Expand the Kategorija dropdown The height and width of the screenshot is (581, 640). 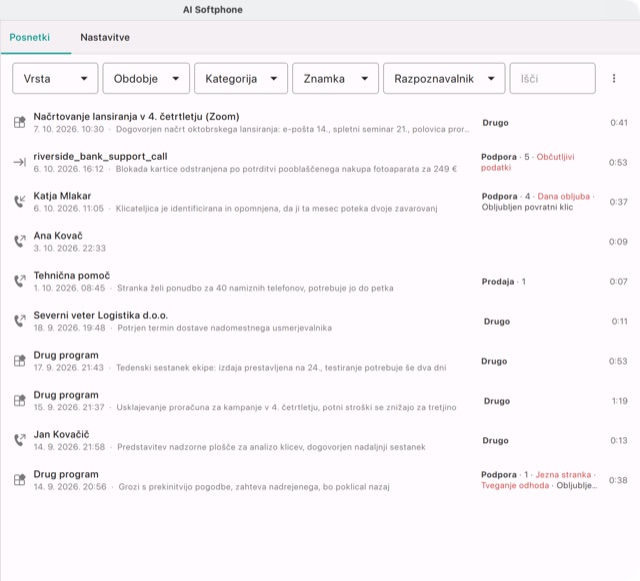(241, 78)
